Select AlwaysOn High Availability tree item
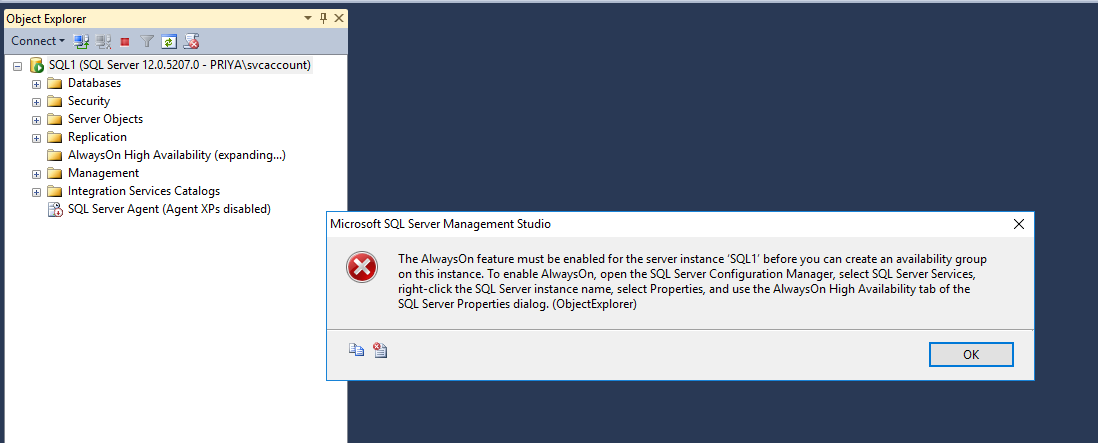1098x443 pixels. tap(176, 155)
